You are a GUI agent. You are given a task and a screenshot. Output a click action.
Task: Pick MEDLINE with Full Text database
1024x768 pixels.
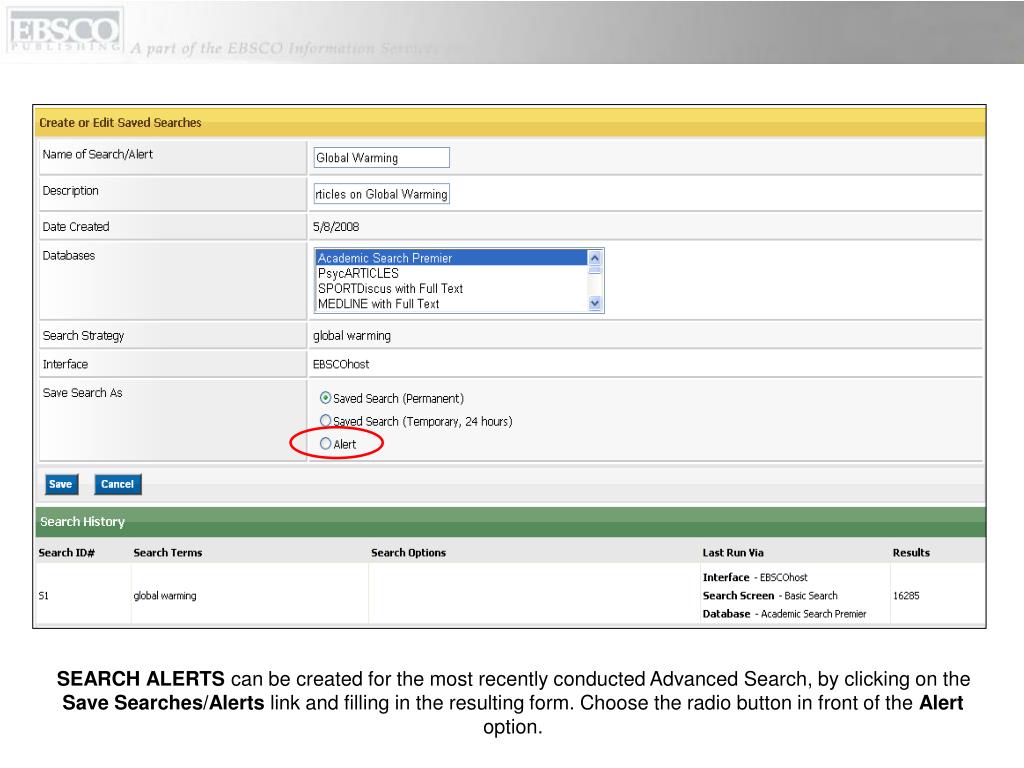click(x=451, y=304)
